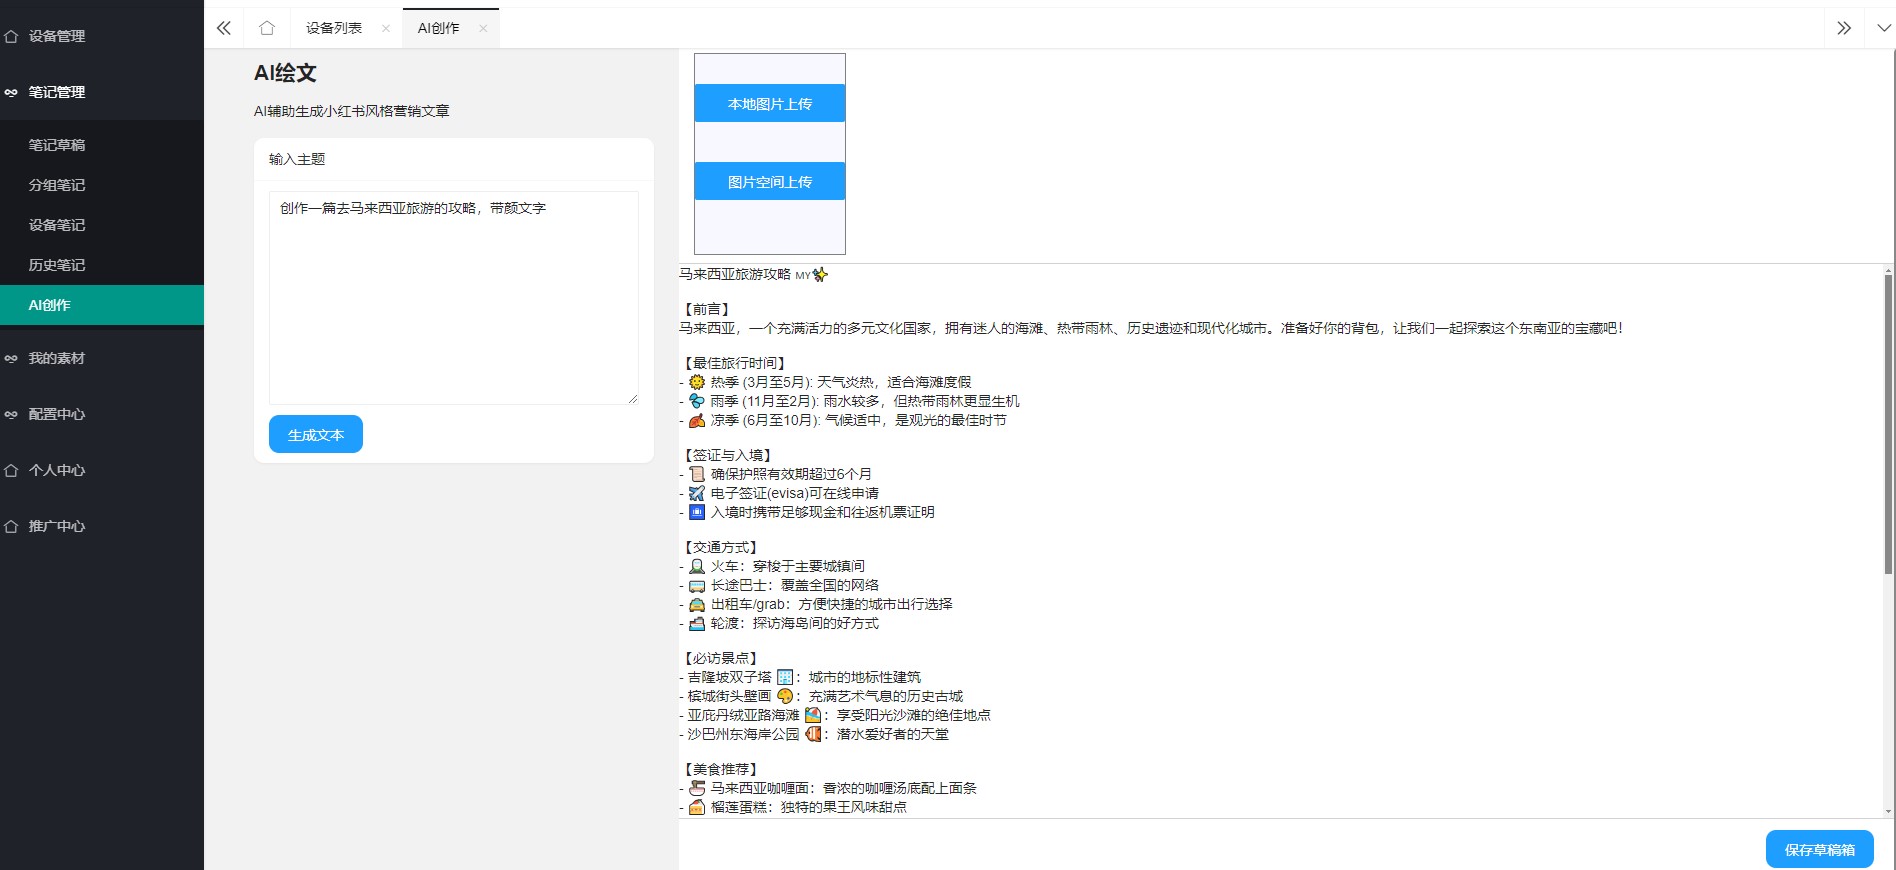This screenshot has height=870, width=1896.
Task: Switch to the 设备列表 tab
Action: 334,28
